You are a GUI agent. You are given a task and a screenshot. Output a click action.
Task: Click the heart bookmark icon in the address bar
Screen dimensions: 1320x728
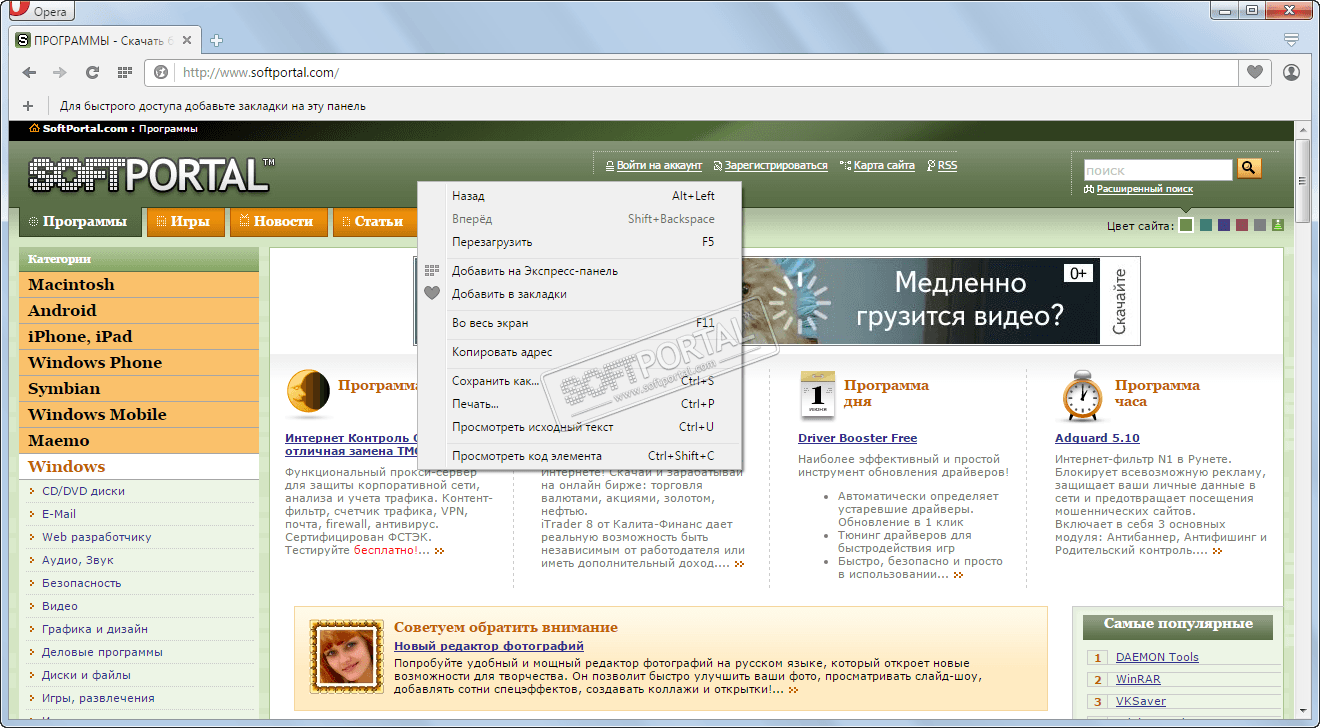tap(1254, 72)
